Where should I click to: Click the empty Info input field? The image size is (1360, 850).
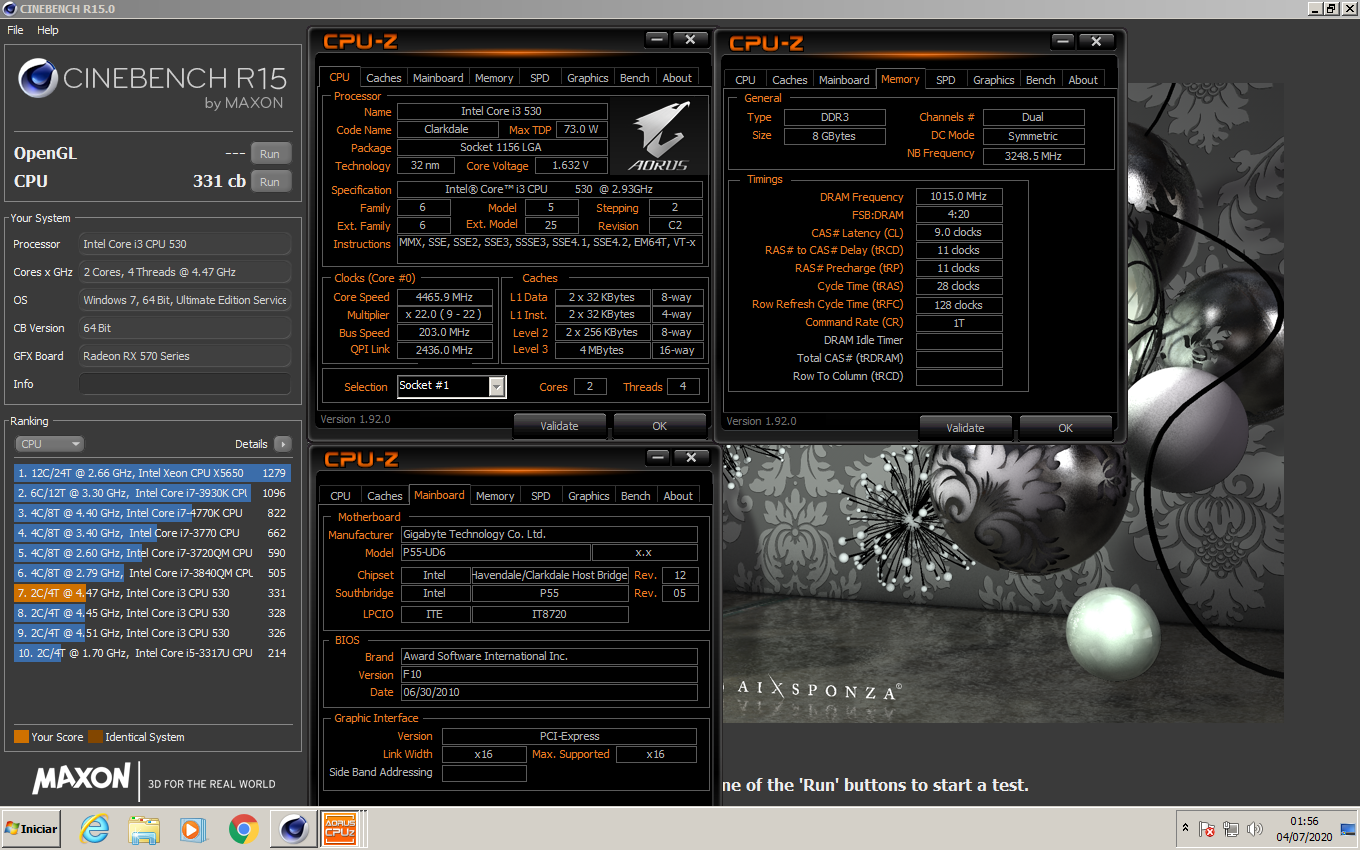[185, 384]
